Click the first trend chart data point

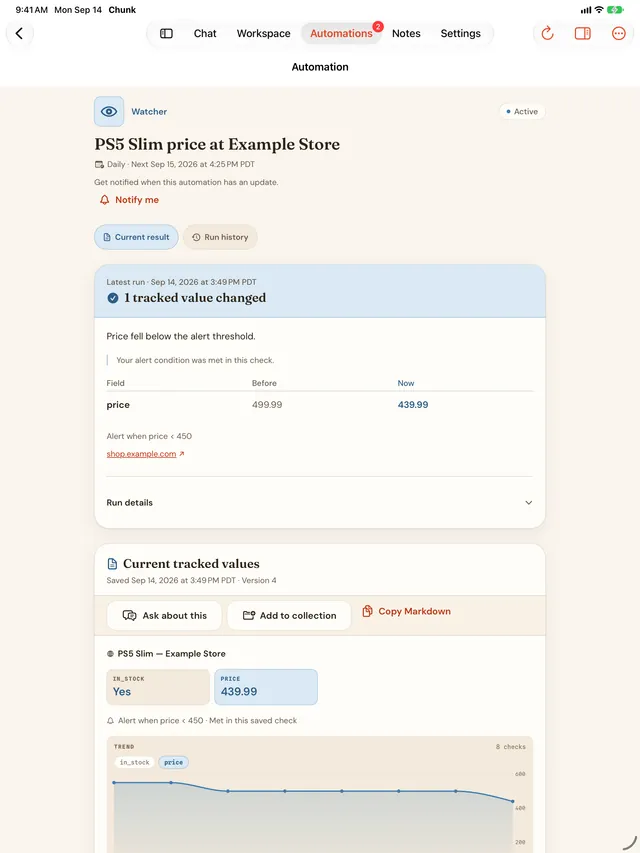pyautogui.click(x=114, y=783)
